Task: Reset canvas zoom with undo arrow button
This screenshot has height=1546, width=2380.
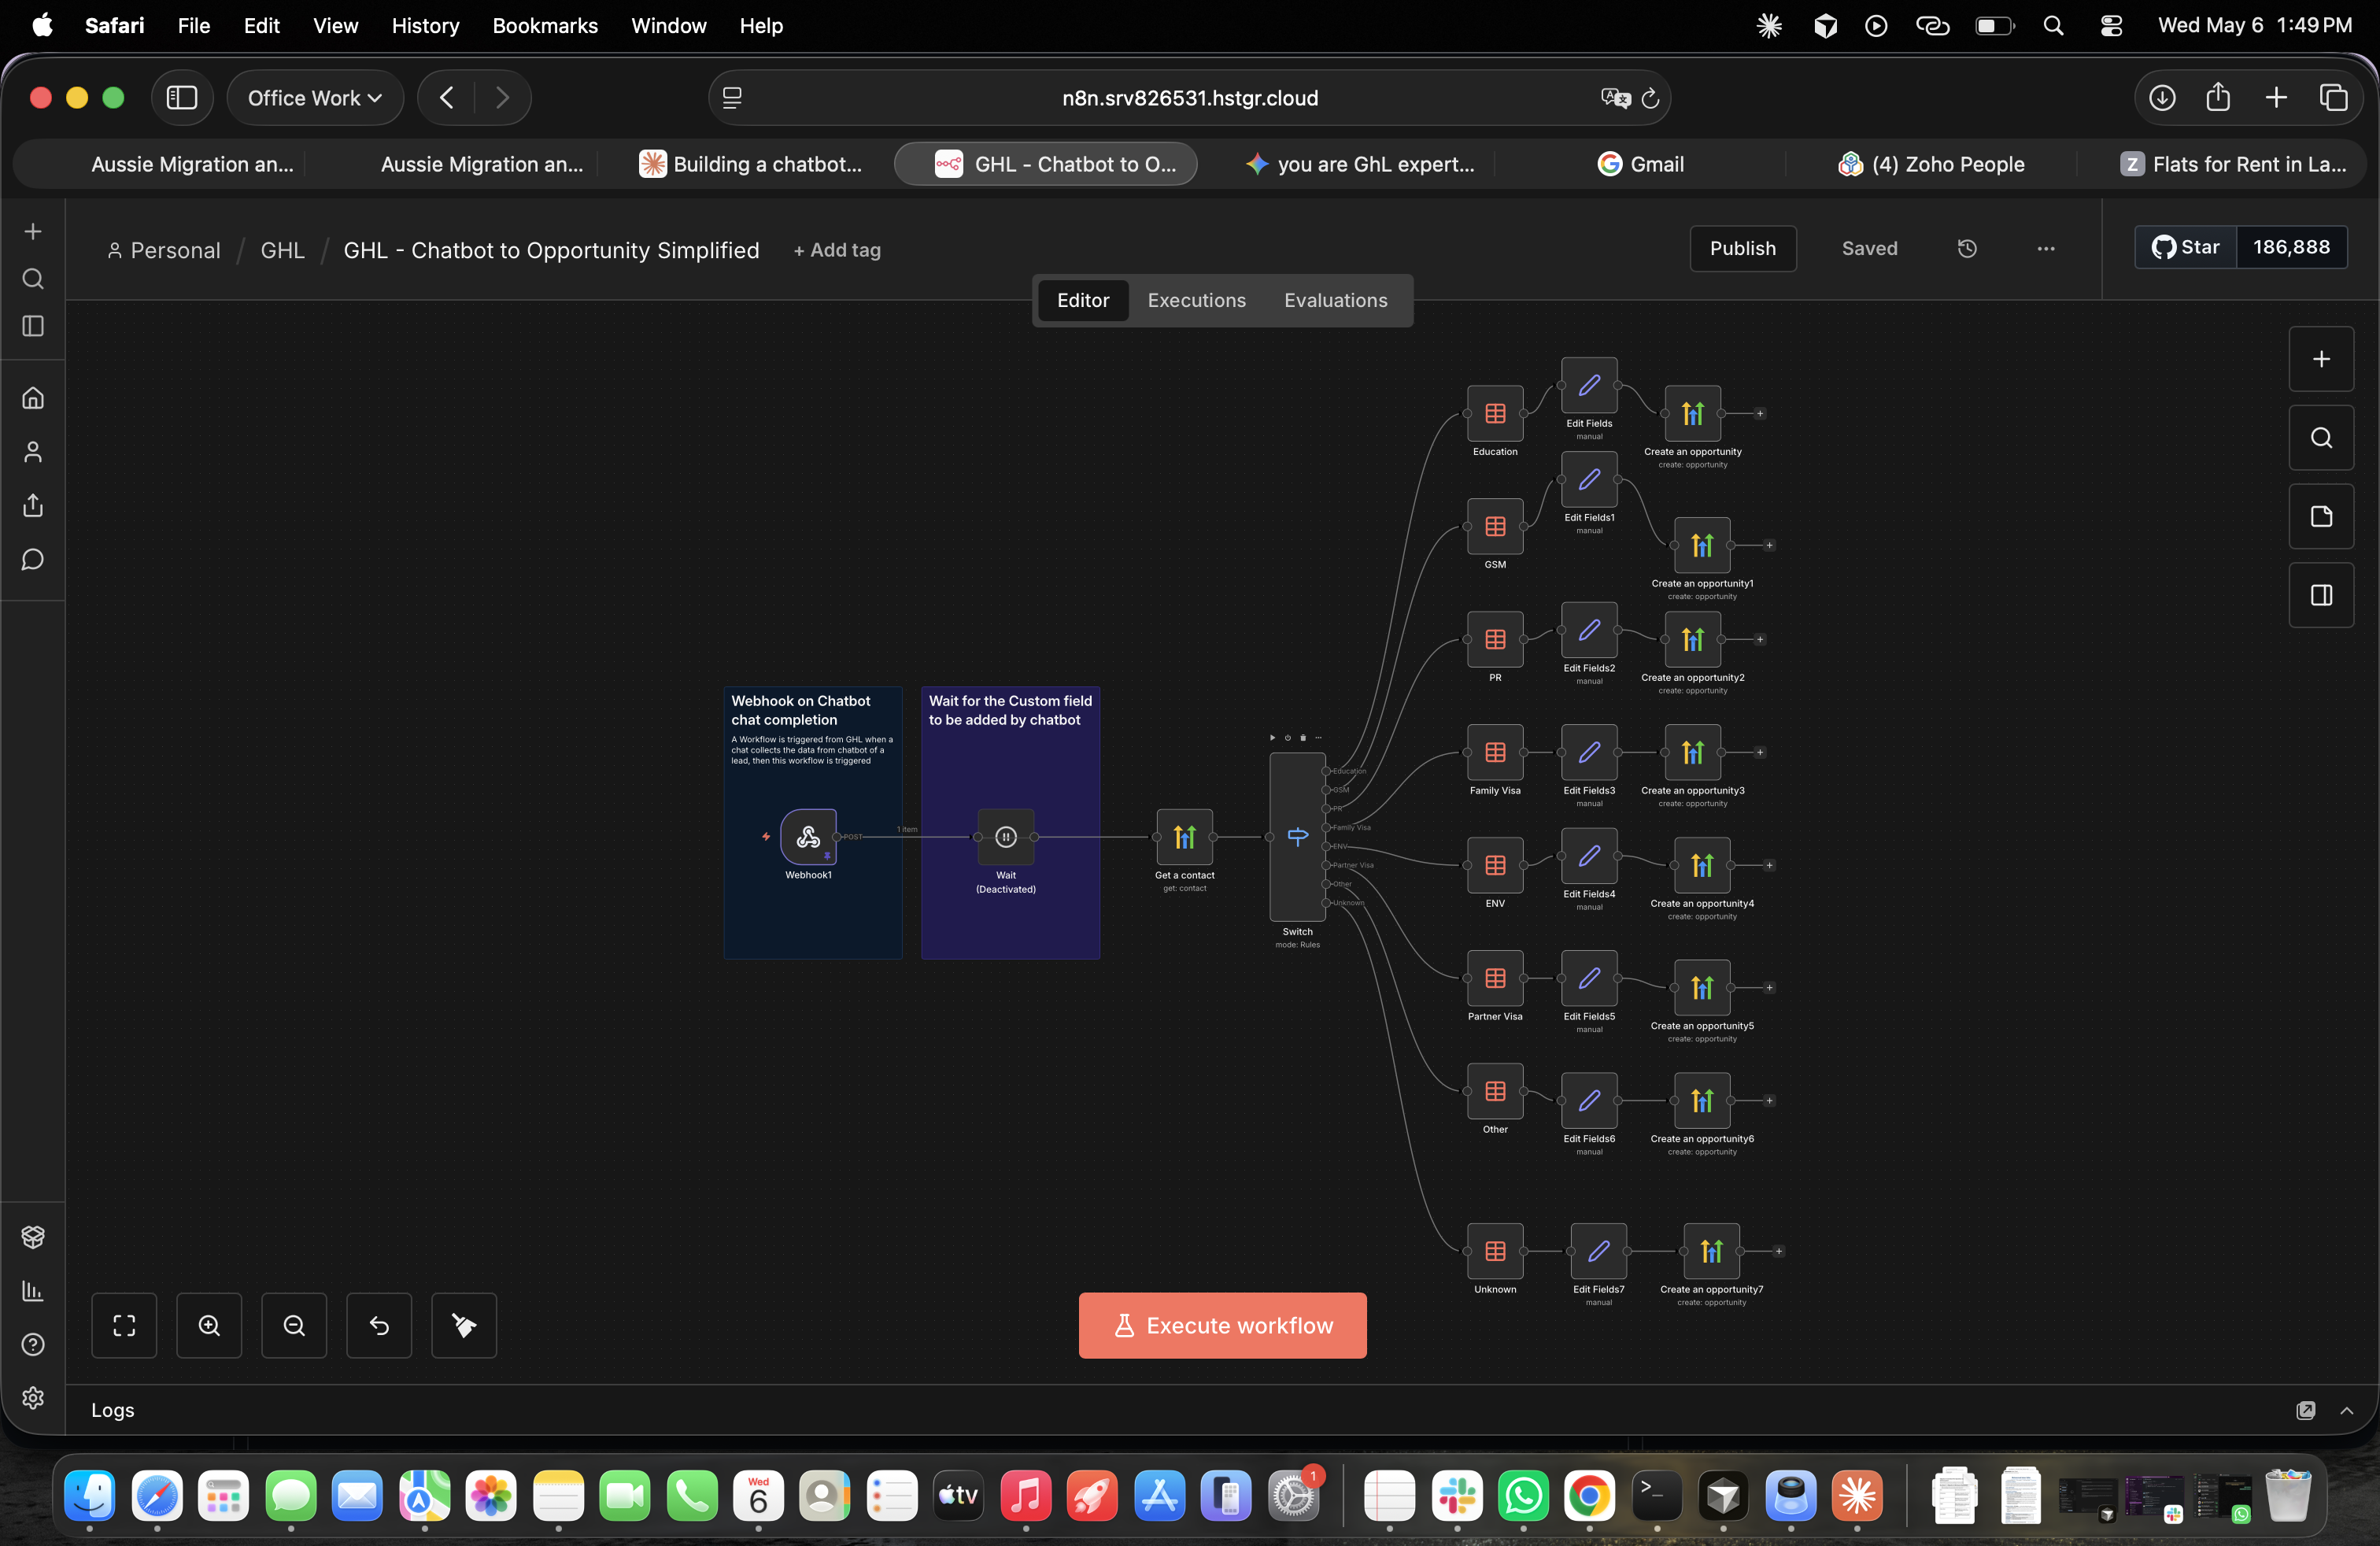Action: pyautogui.click(x=379, y=1325)
